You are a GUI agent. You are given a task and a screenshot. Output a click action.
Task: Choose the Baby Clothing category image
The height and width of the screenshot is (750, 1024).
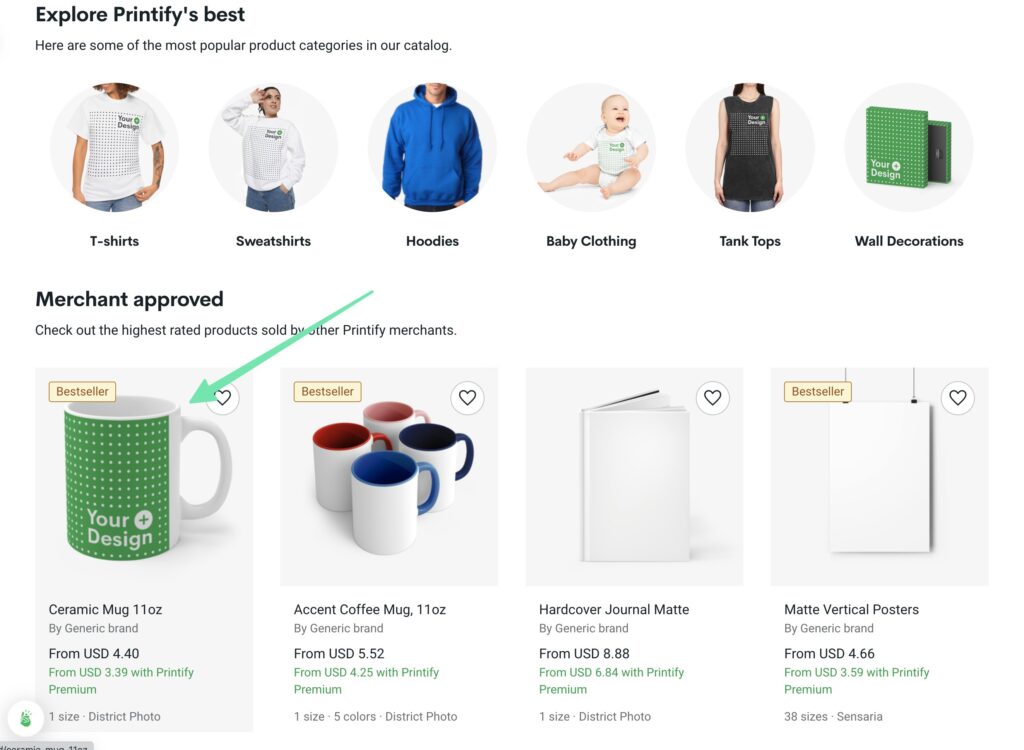tap(591, 147)
